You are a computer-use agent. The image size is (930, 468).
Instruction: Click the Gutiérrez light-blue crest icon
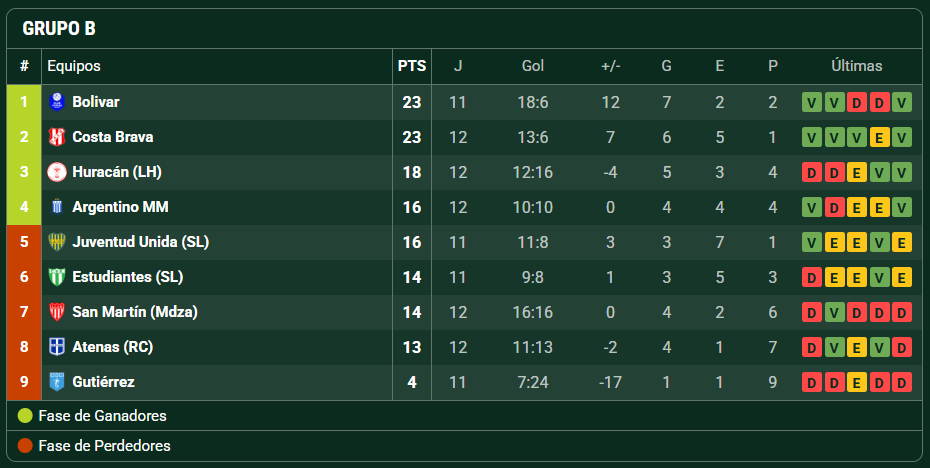57,382
